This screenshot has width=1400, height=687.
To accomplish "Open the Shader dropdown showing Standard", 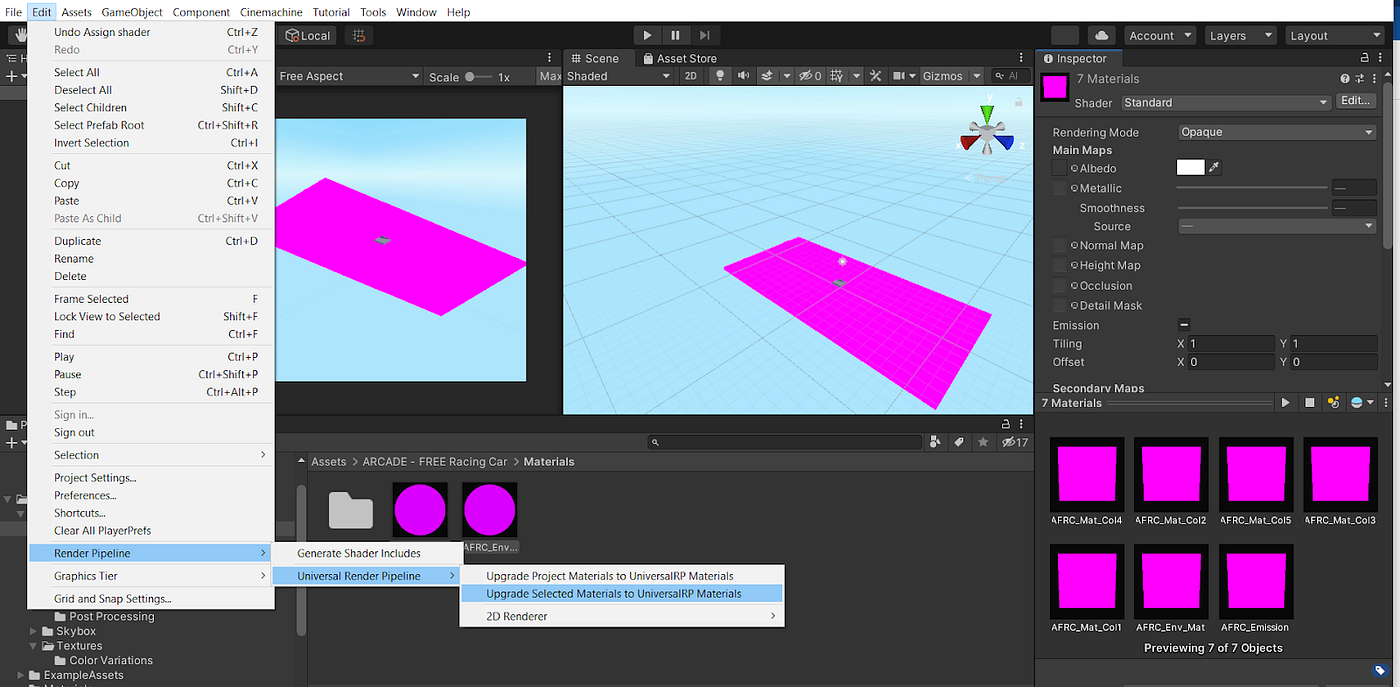I will pos(1225,102).
